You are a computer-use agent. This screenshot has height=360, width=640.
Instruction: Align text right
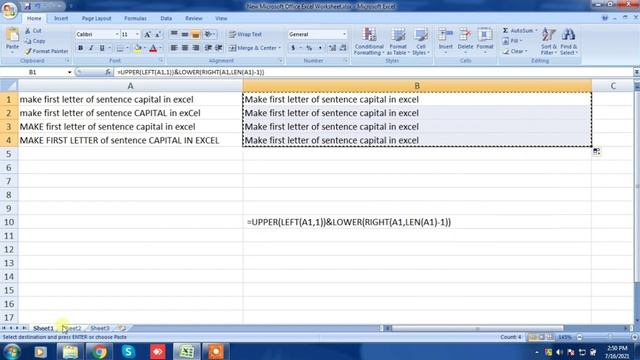point(196,48)
